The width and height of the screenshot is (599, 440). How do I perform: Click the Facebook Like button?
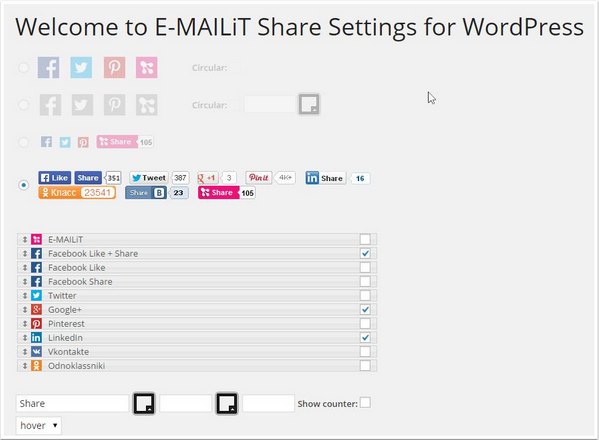[x=55, y=178]
